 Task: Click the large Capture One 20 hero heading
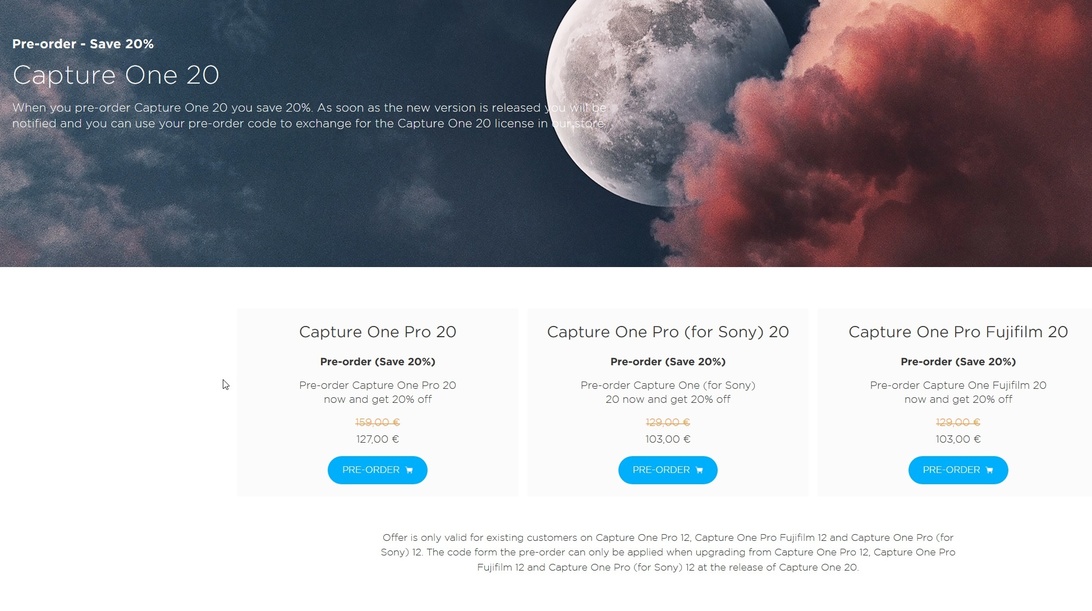tap(116, 75)
